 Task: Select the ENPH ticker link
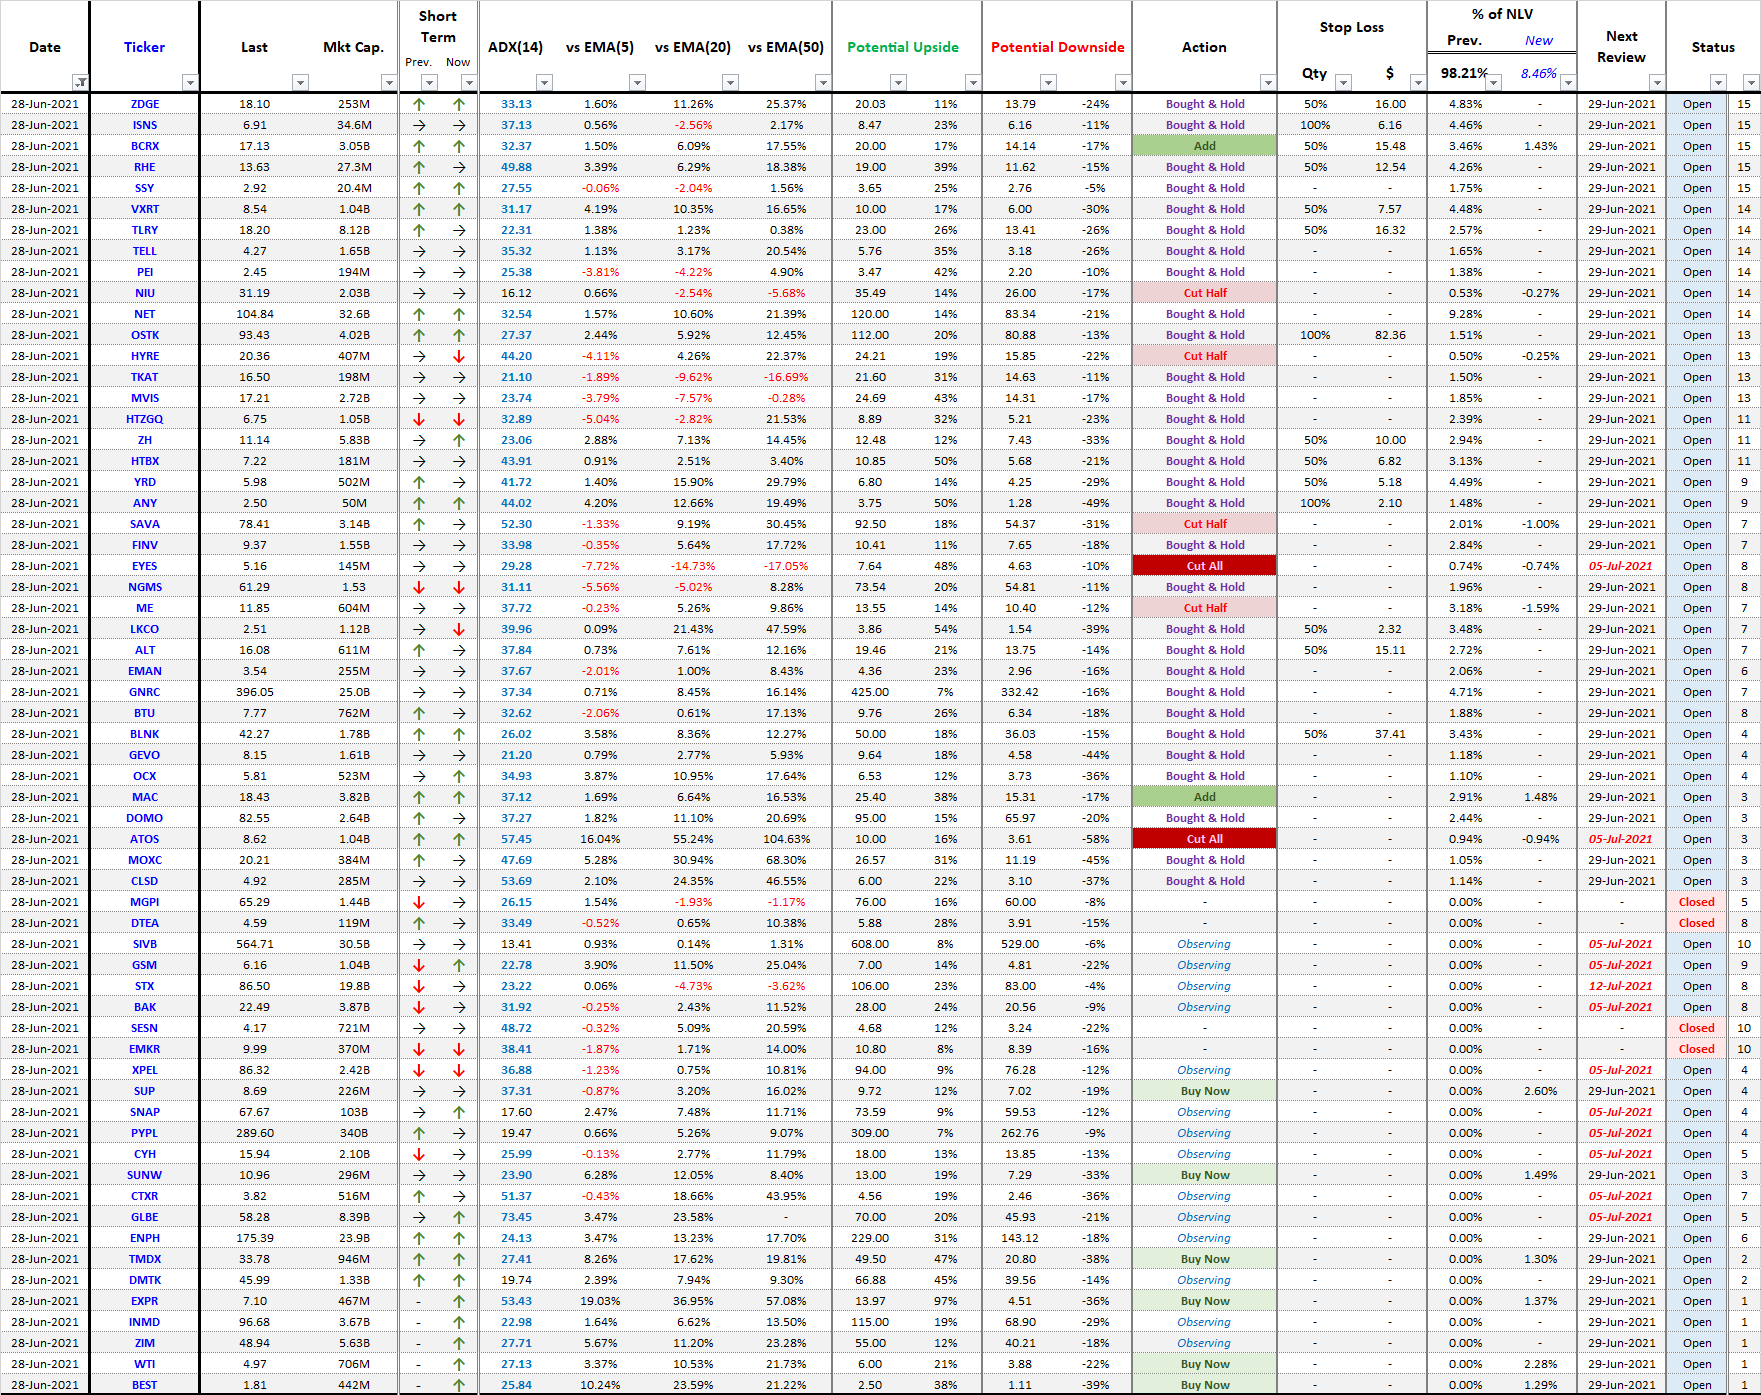[x=145, y=1238]
